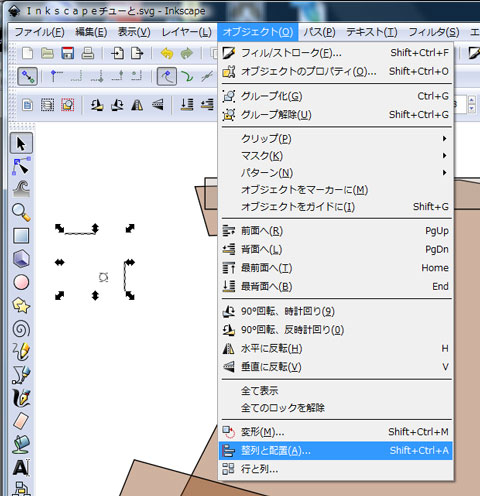Image resolution: width=480 pixels, height=496 pixels.
Task: Click the Save floppy disk icon
Action: click(68, 53)
